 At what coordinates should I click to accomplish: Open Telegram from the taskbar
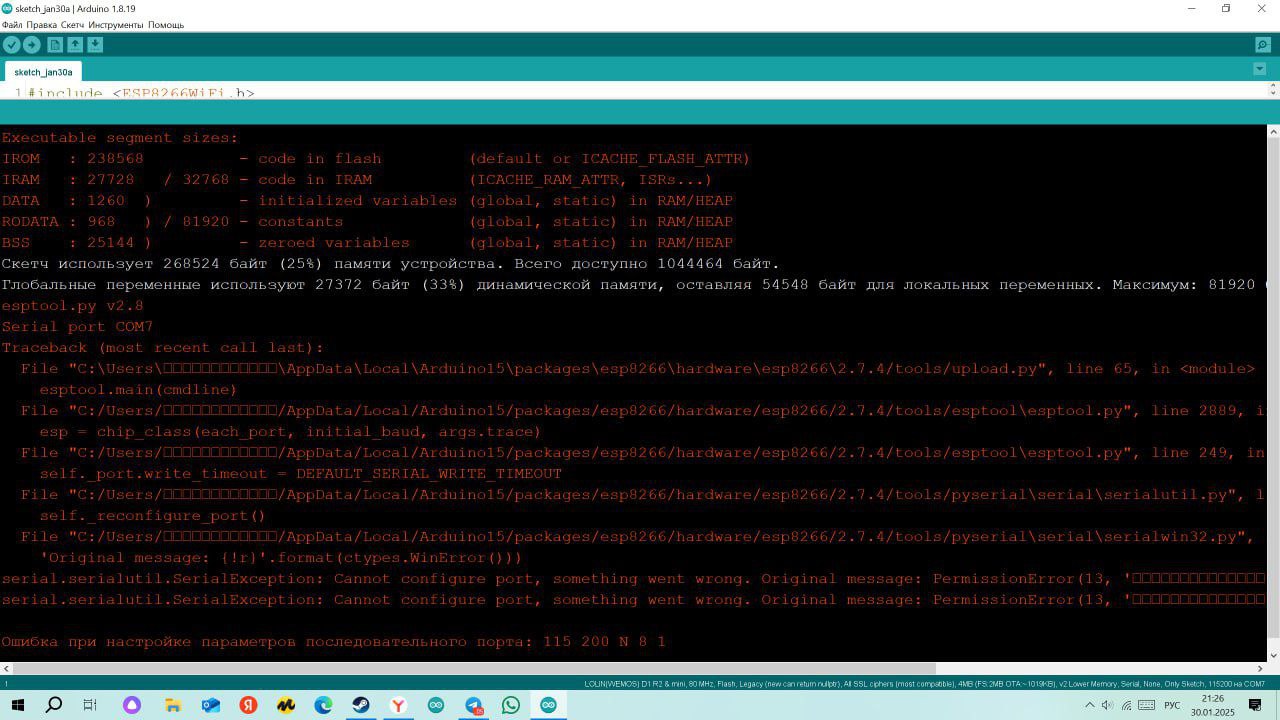[x=474, y=705]
